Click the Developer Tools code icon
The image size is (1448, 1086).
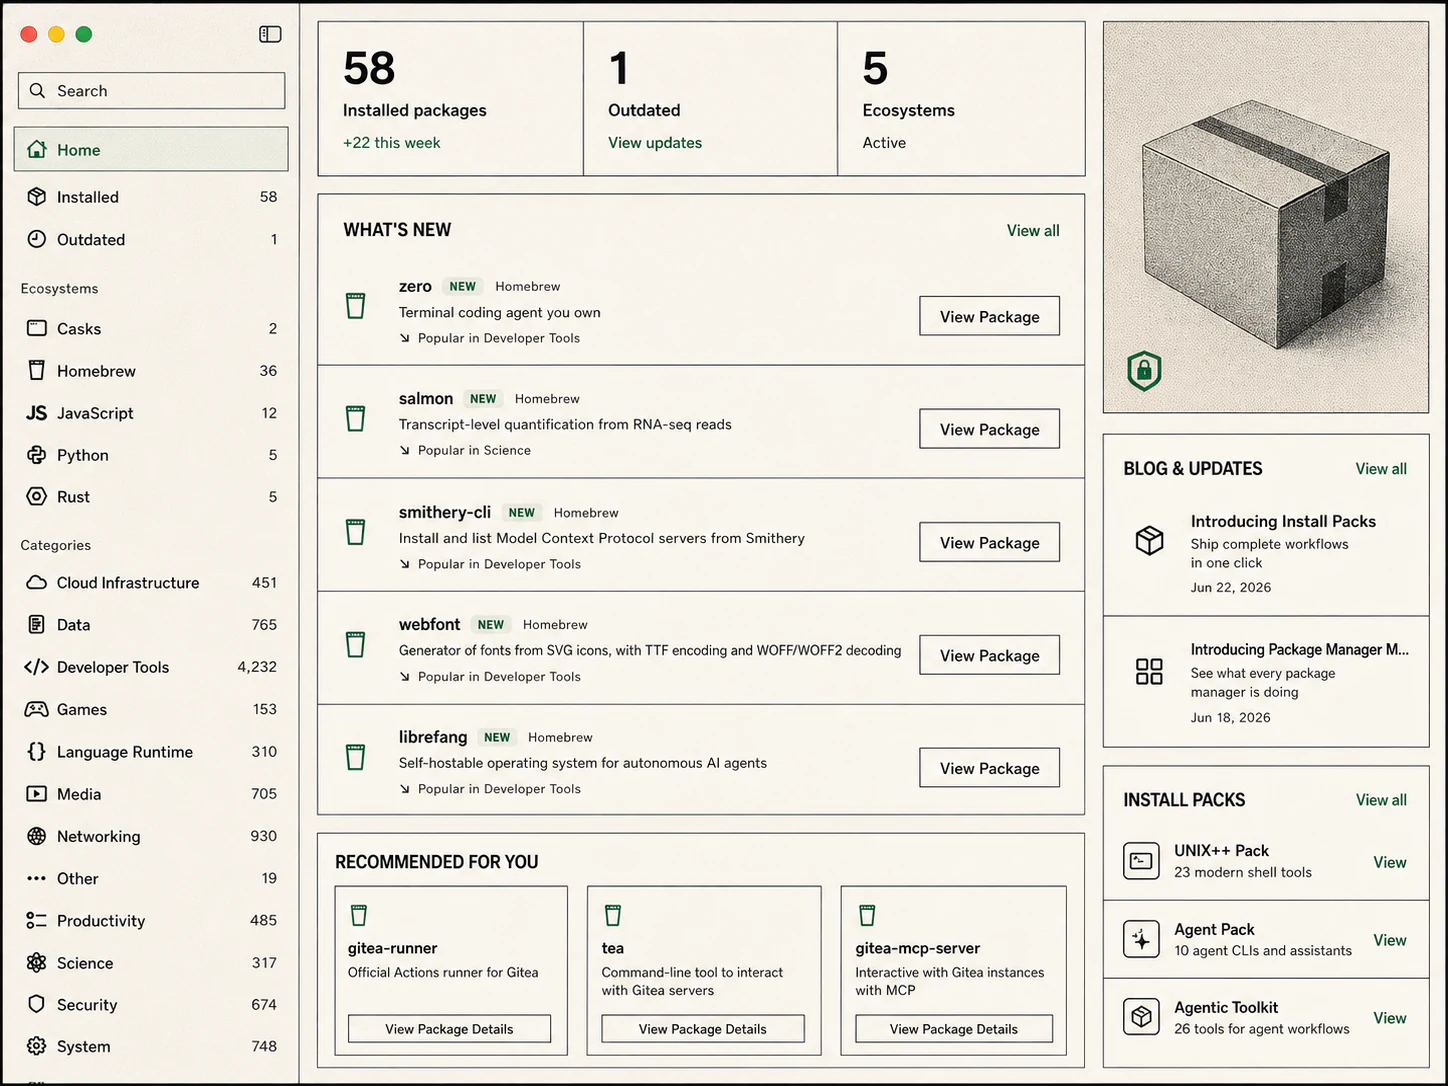[x=37, y=667]
